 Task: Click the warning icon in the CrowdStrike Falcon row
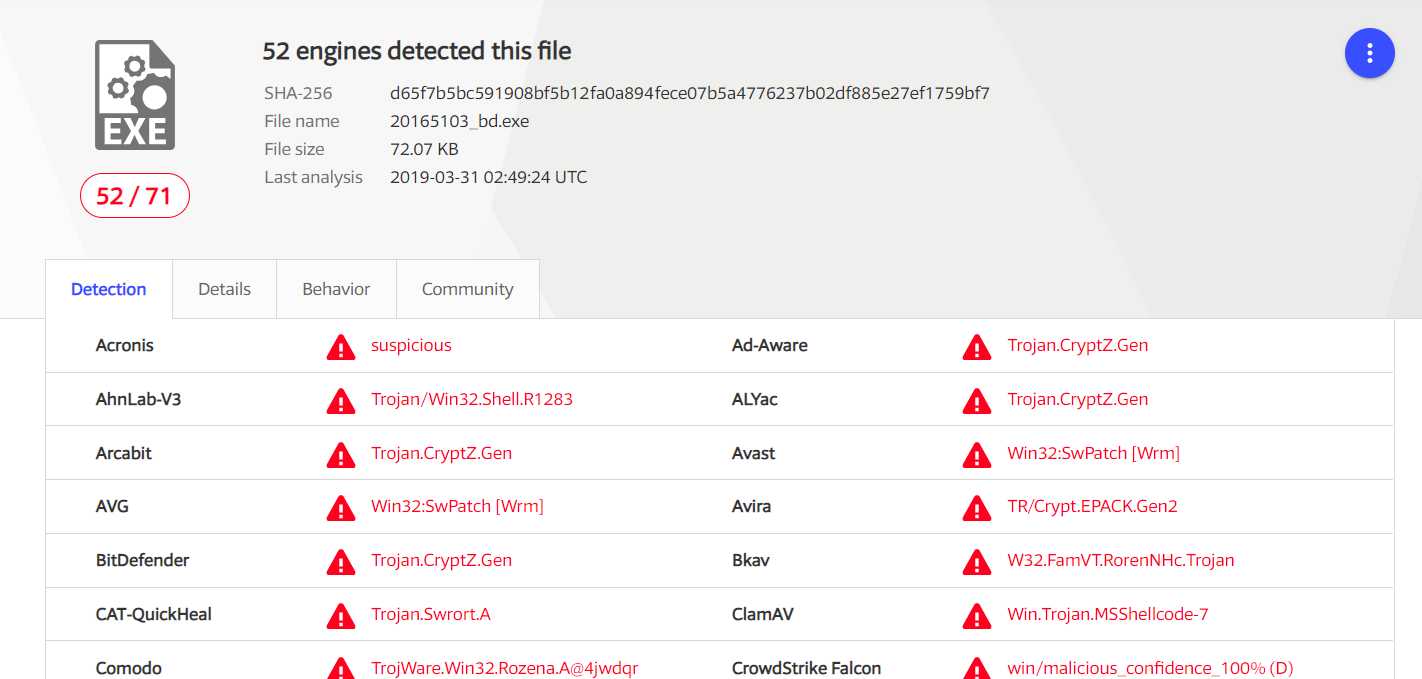(x=977, y=668)
